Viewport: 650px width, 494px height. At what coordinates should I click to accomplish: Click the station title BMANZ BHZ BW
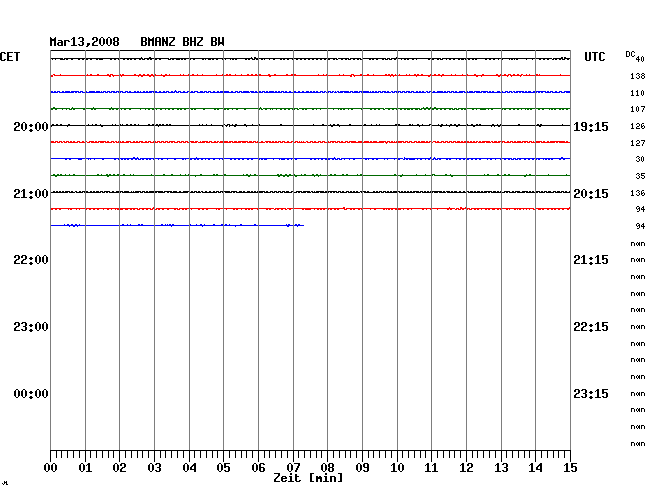[182, 42]
